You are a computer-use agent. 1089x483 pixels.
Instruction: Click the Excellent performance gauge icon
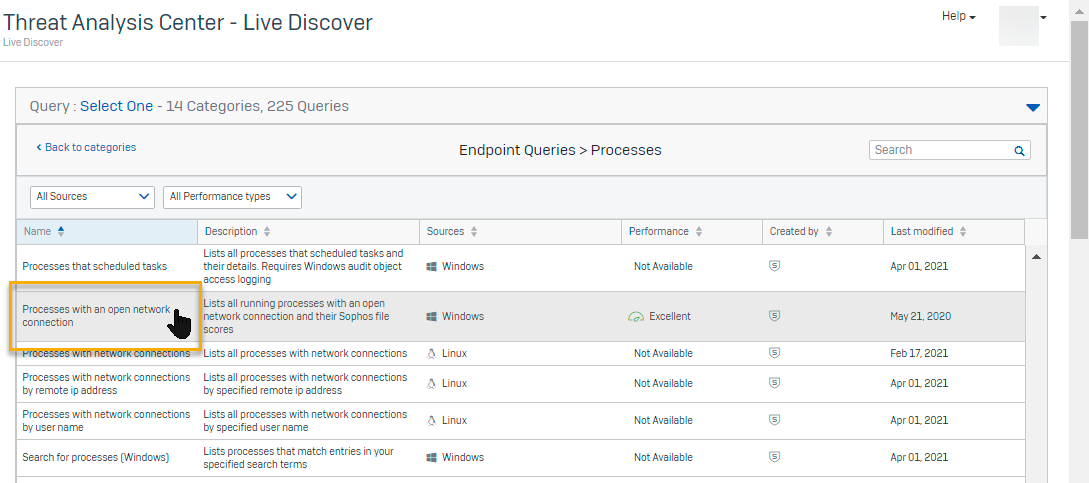coord(636,317)
